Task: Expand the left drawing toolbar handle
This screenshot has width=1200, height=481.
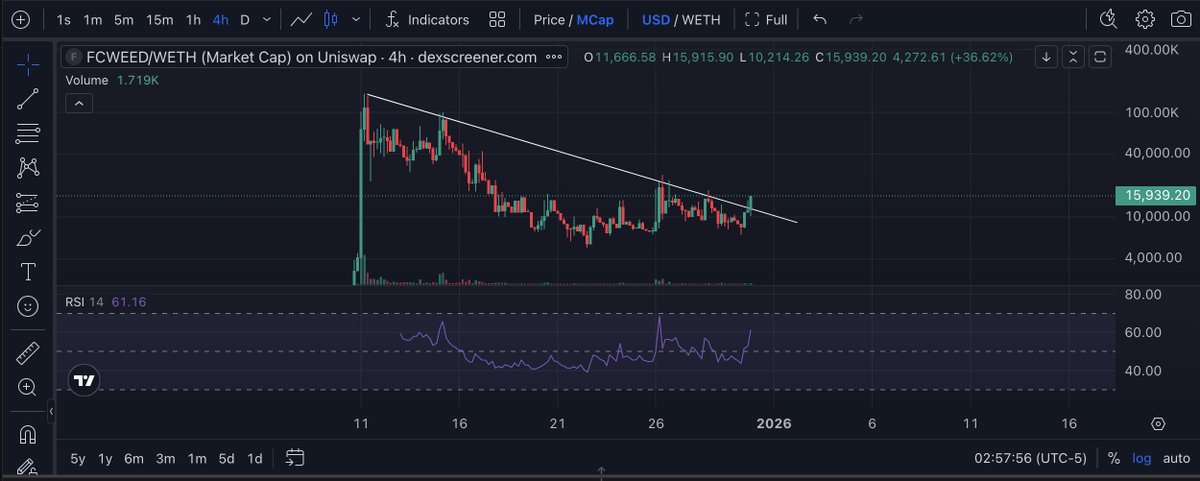Action: click(x=53, y=410)
